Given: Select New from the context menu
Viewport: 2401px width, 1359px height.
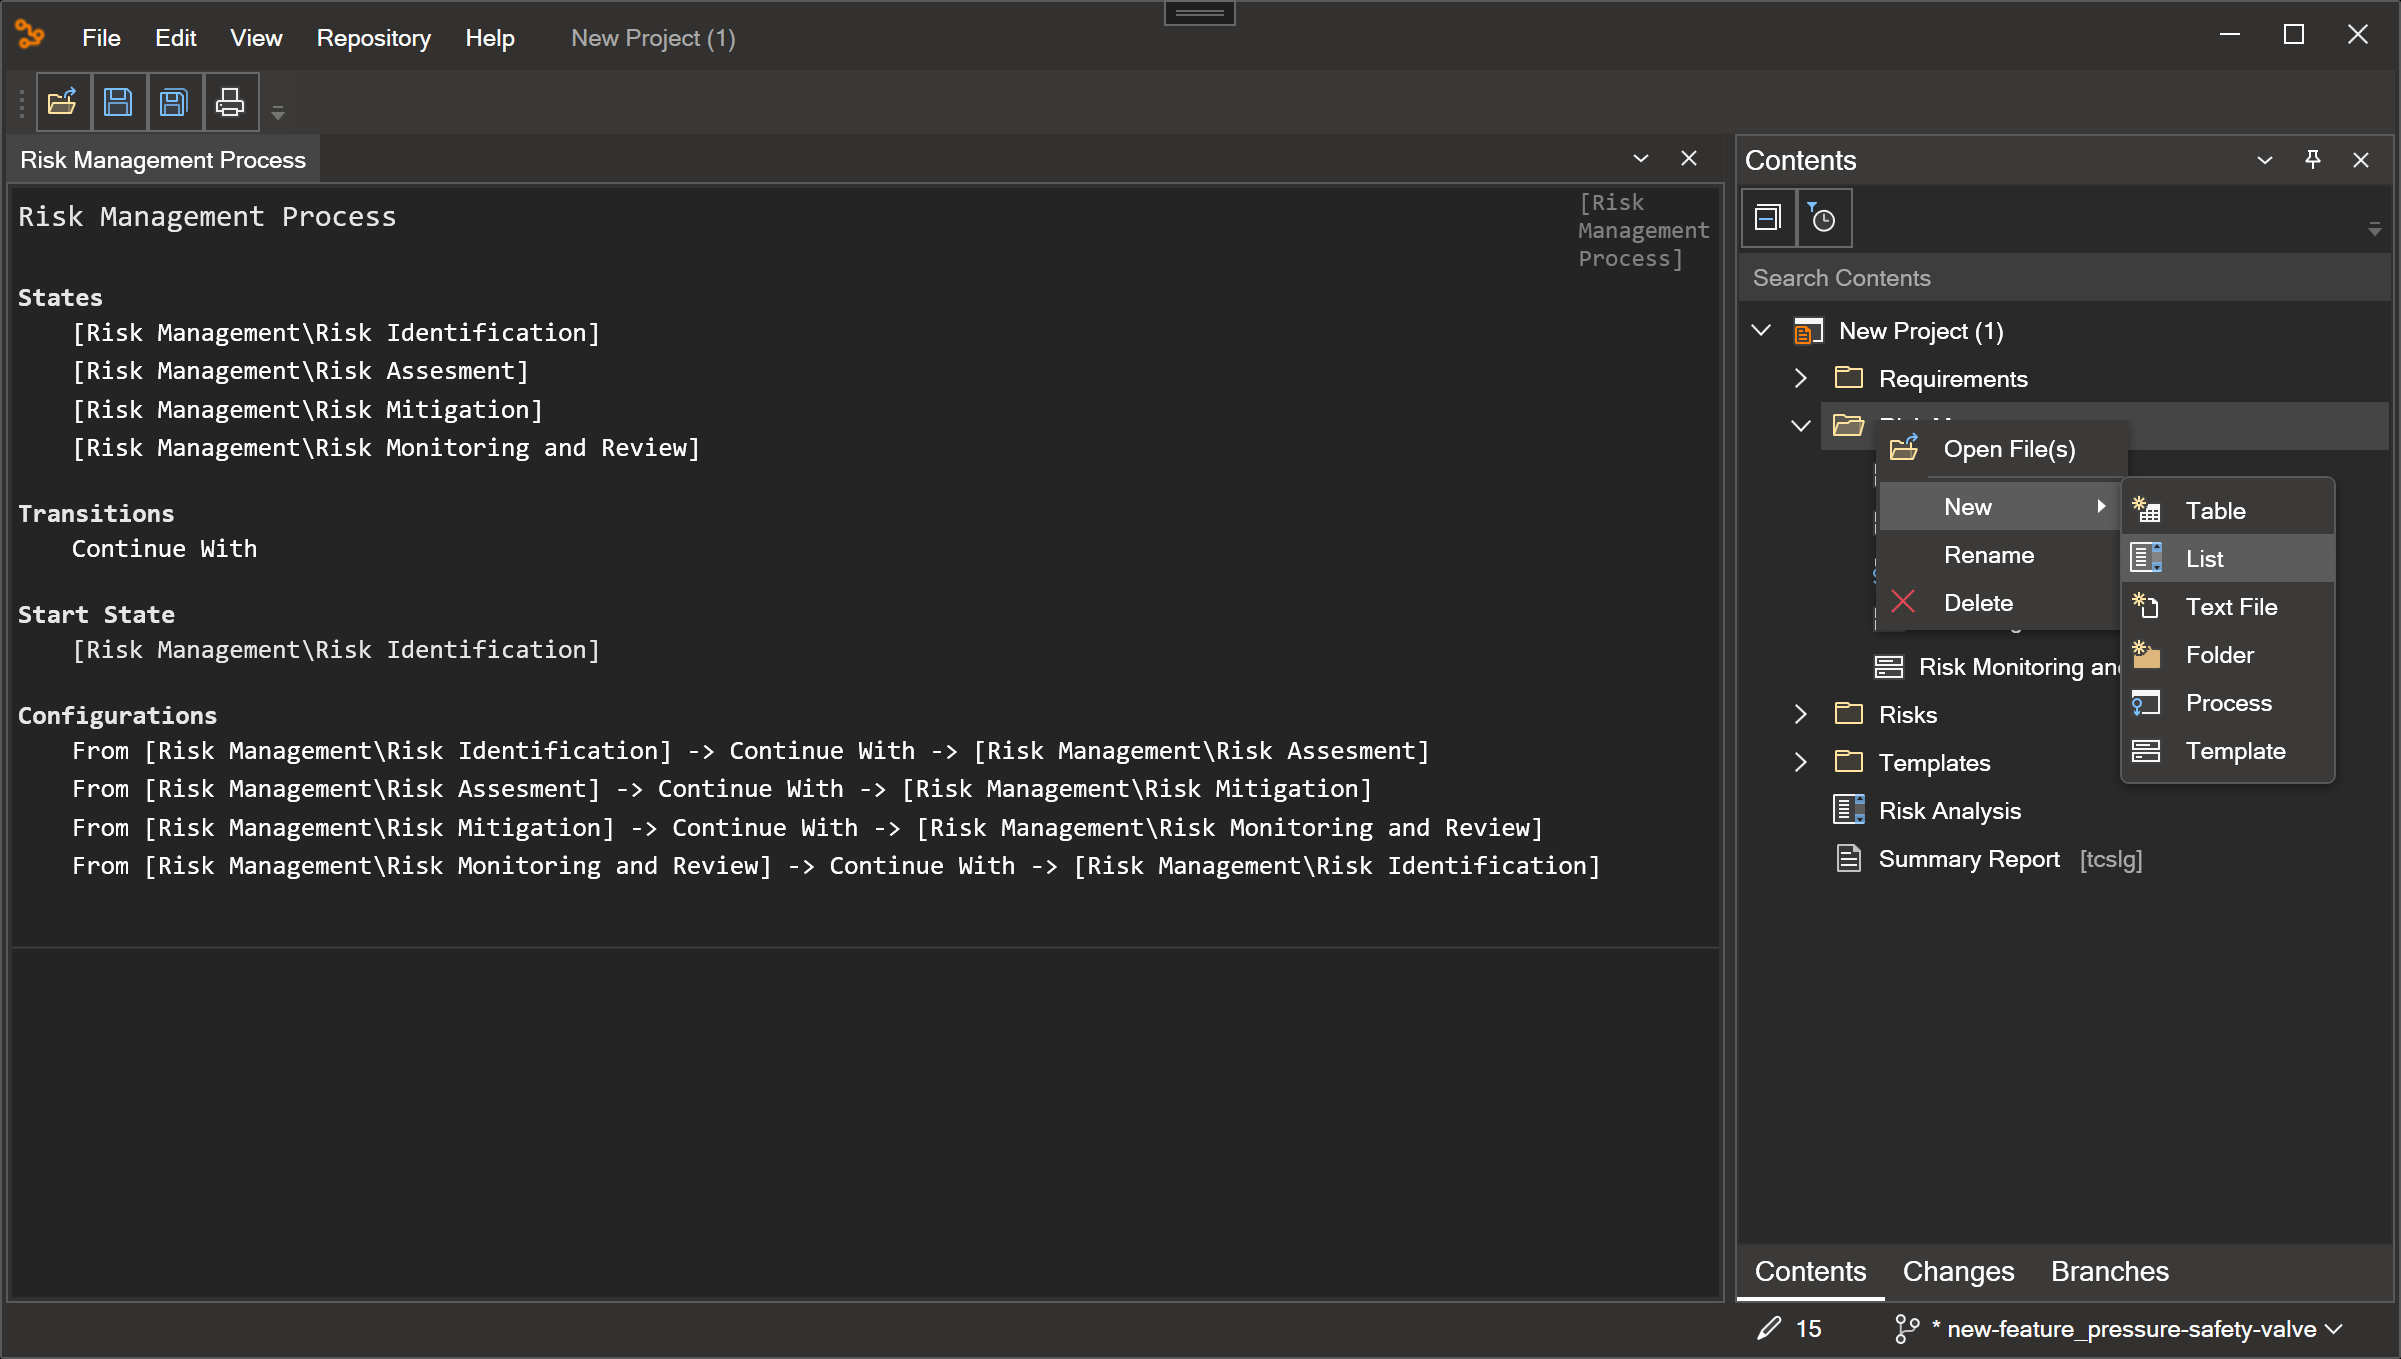Looking at the screenshot, I should [1969, 506].
